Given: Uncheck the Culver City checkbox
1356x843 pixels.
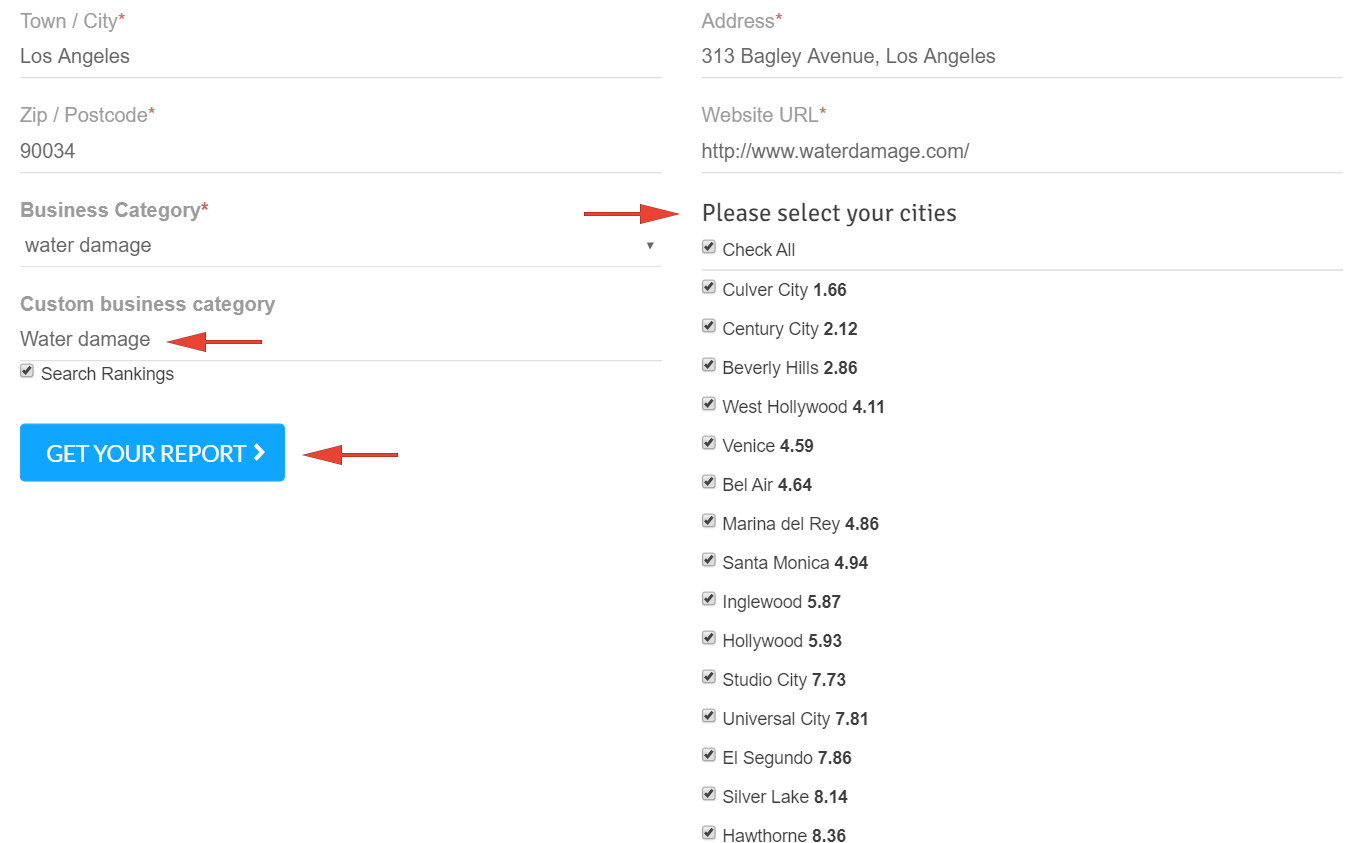Looking at the screenshot, I should [x=709, y=287].
